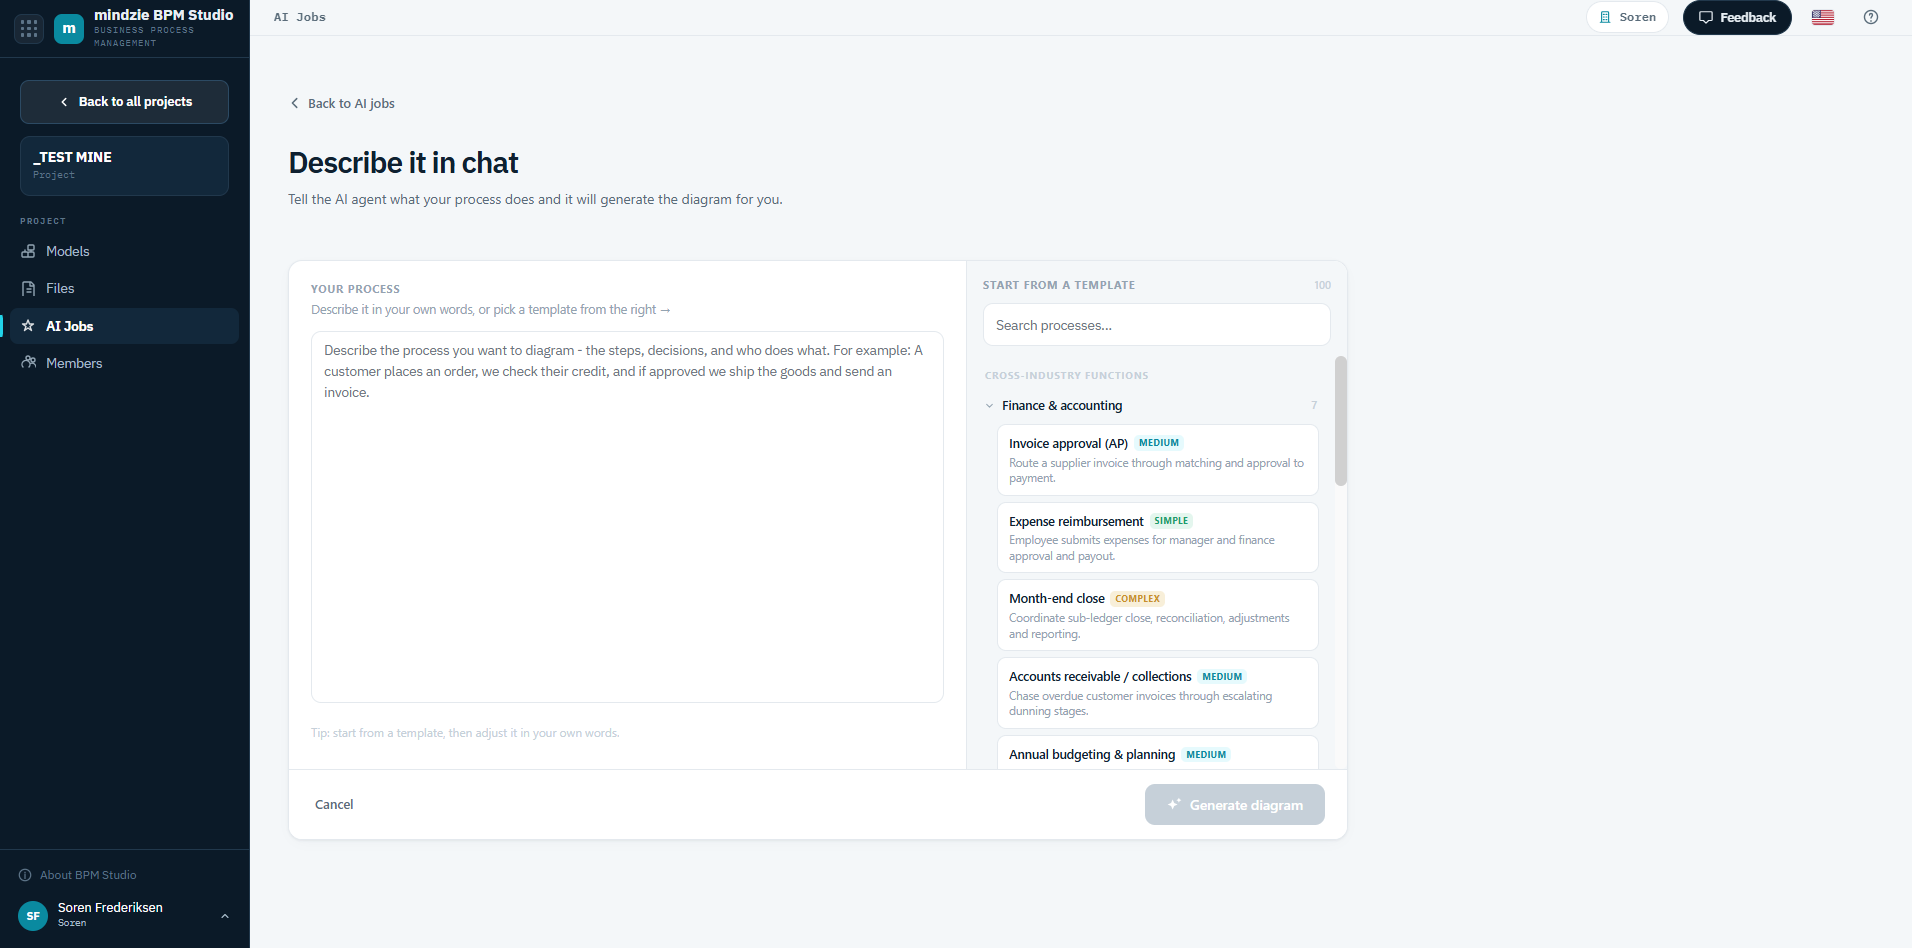Focus the Search processes field

click(1157, 325)
